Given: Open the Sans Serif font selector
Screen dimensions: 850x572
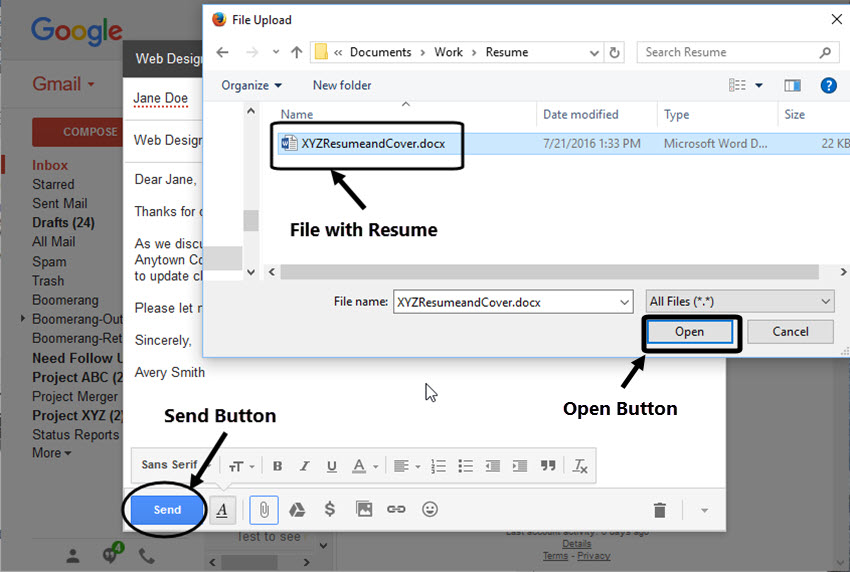Looking at the screenshot, I should [176, 465].
